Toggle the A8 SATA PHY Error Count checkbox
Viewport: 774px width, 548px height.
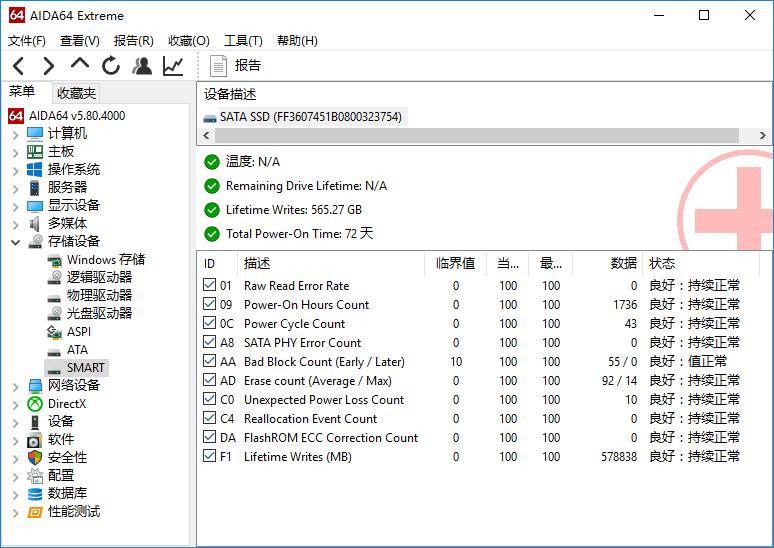[x=209, y=342]
